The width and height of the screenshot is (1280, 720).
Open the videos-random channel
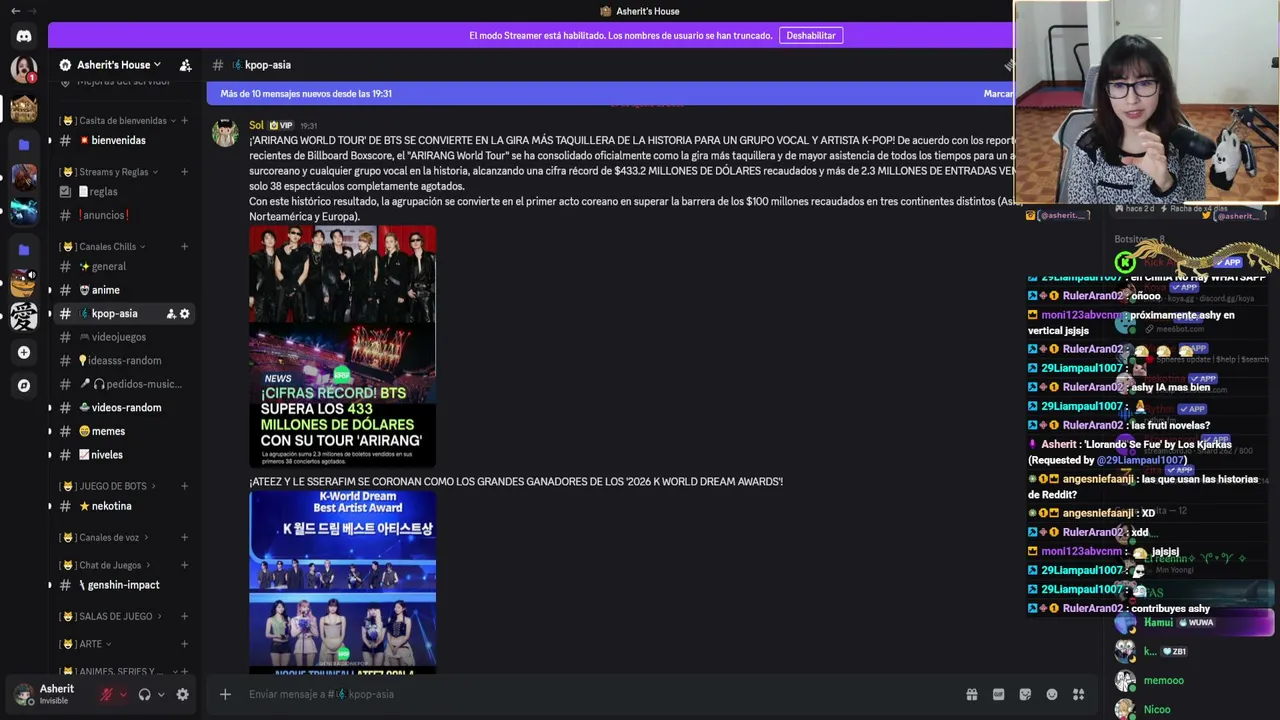click(124, 408)
